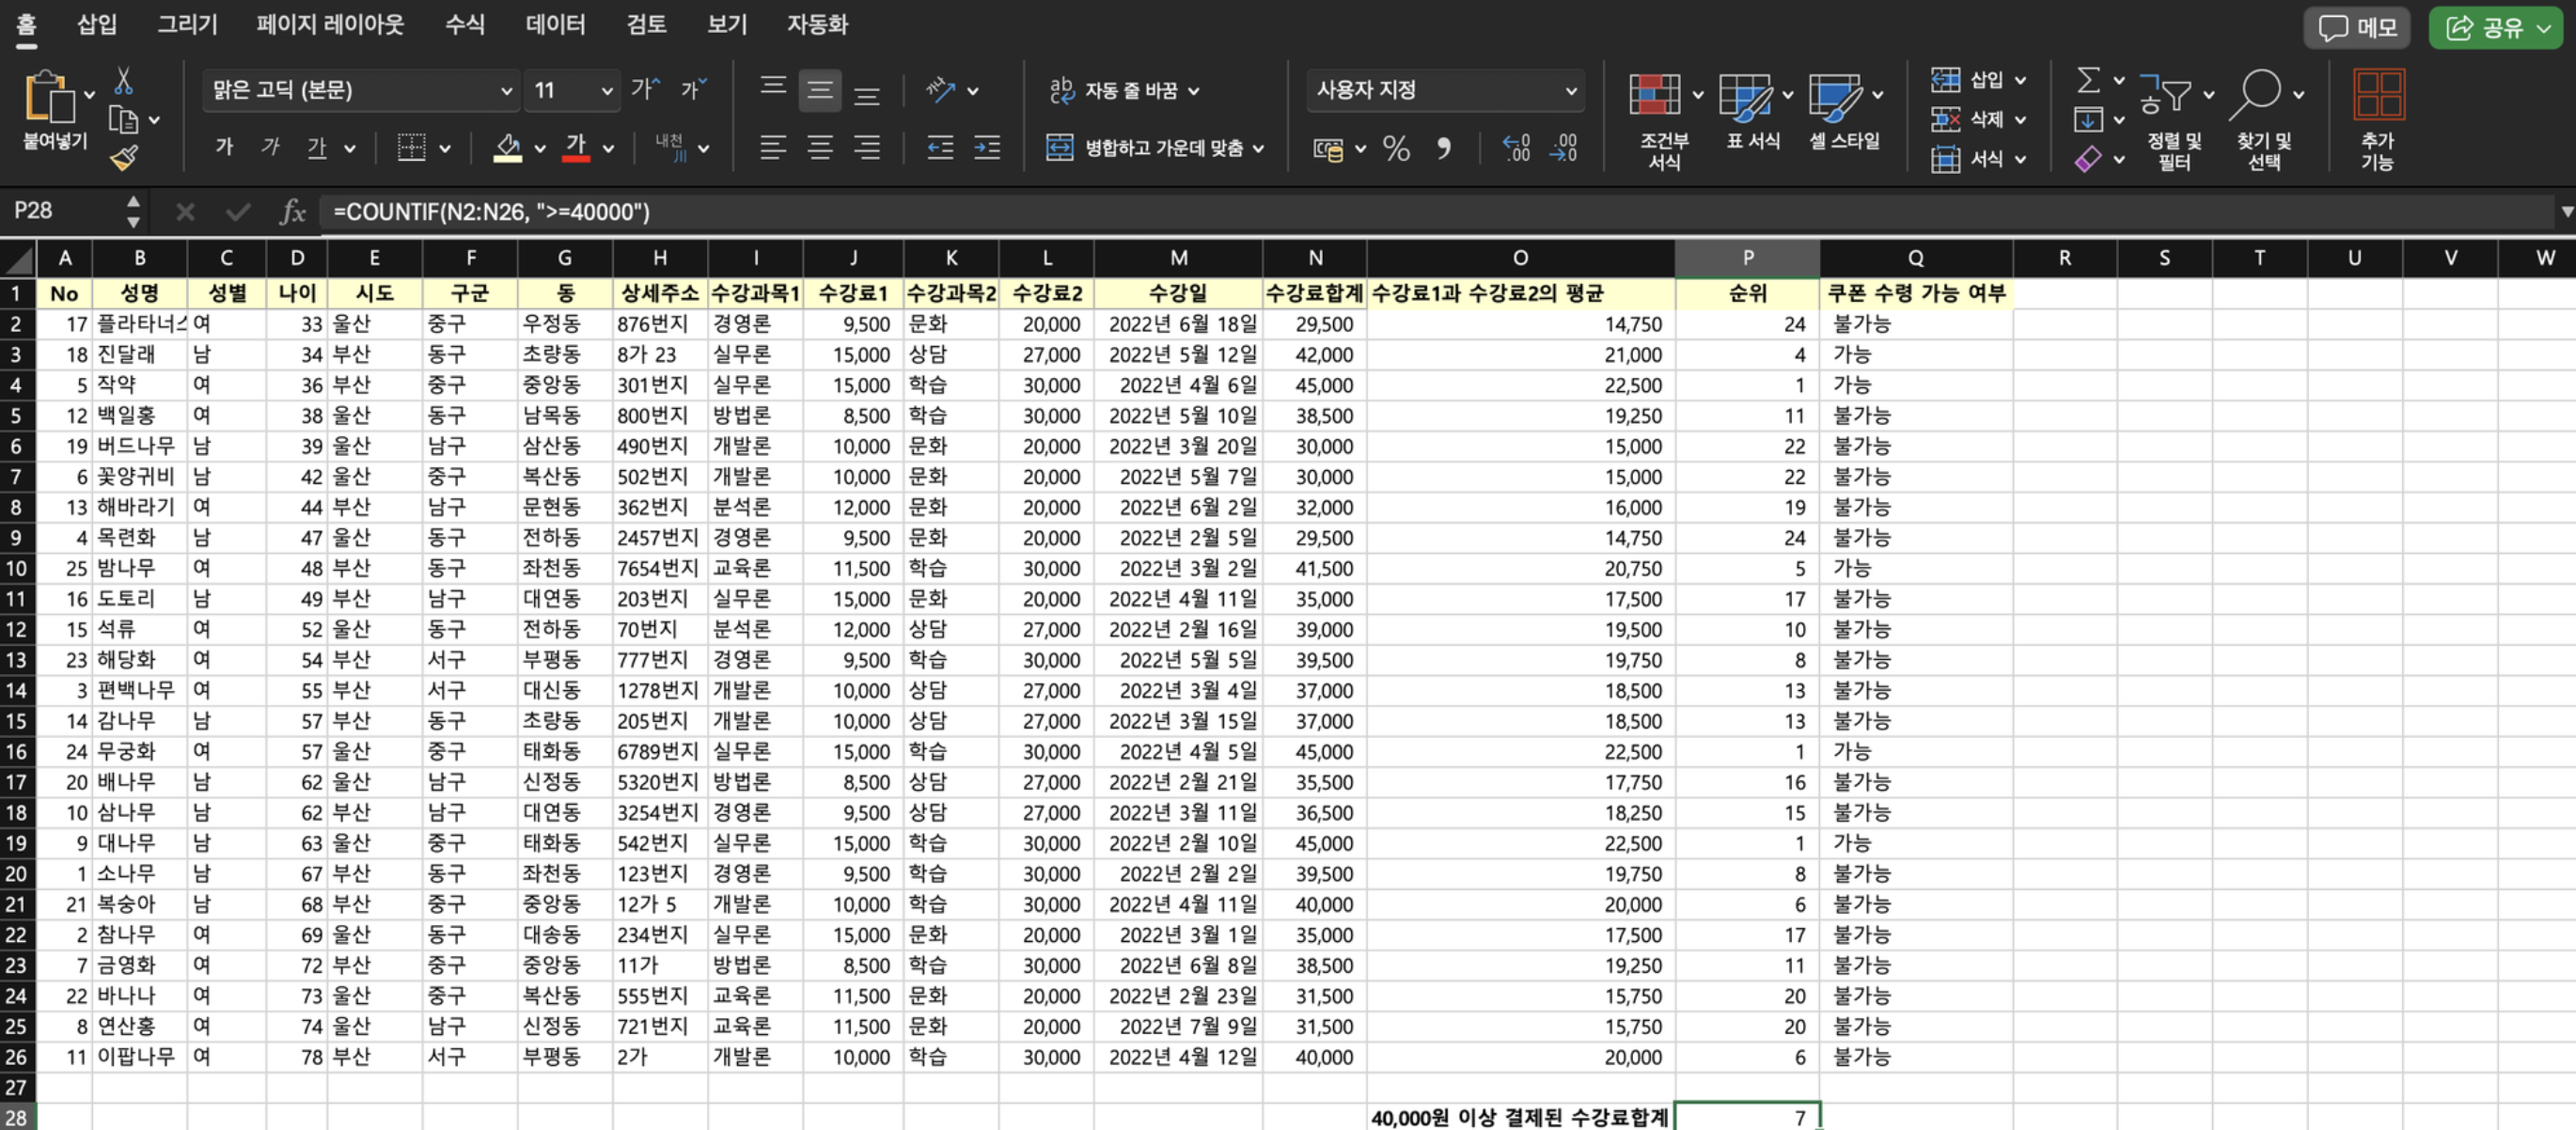Apply the red font color swatch
Viewport: 2576px width, 1130px height.
pos(575,148)
